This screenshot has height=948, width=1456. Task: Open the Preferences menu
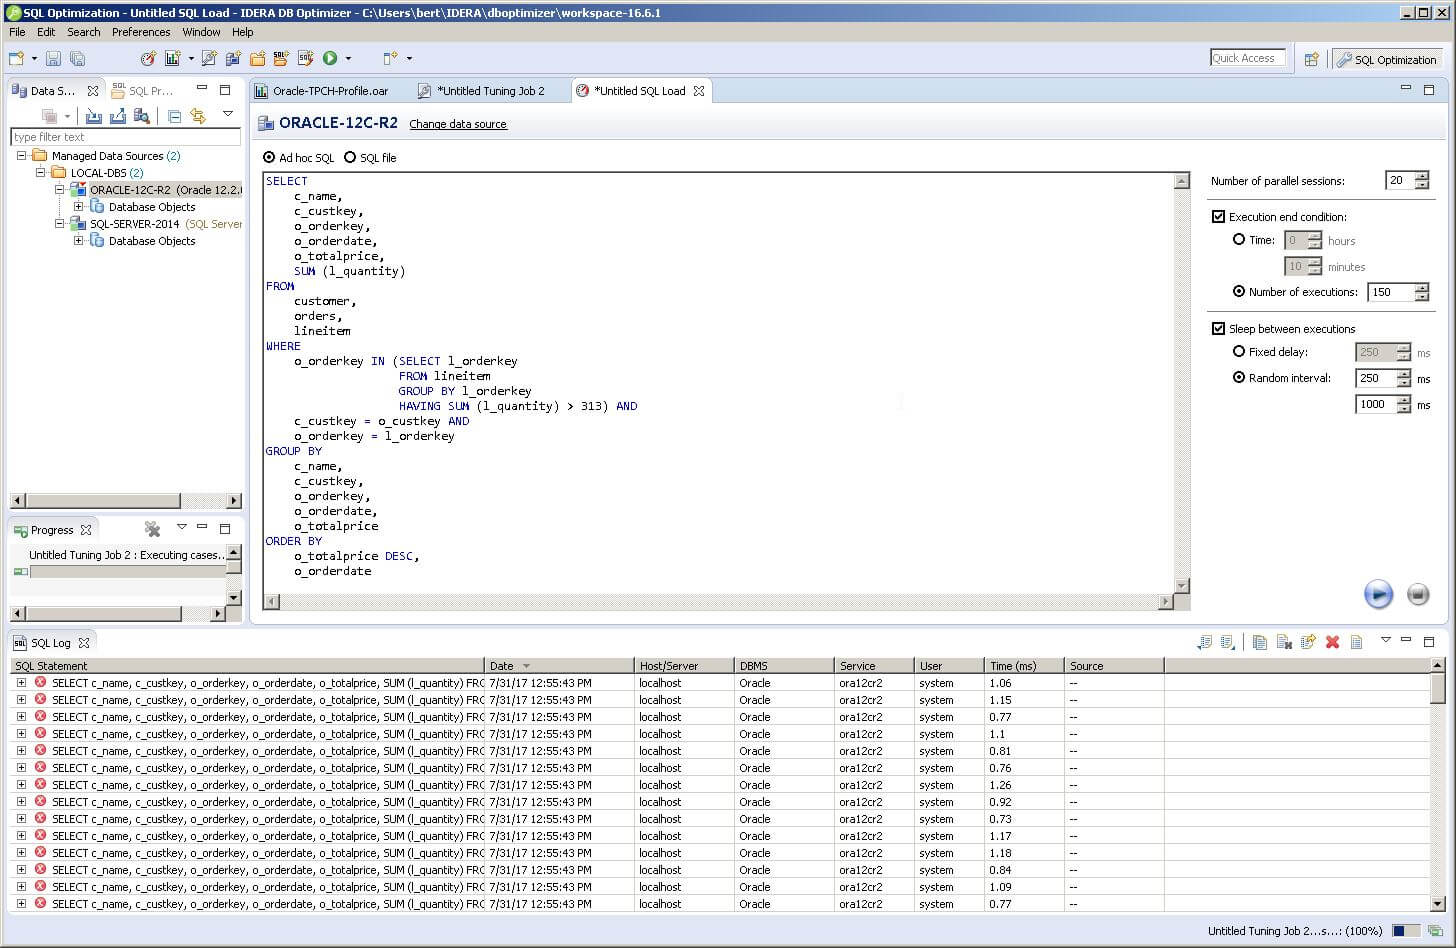[x=140, y=32]
